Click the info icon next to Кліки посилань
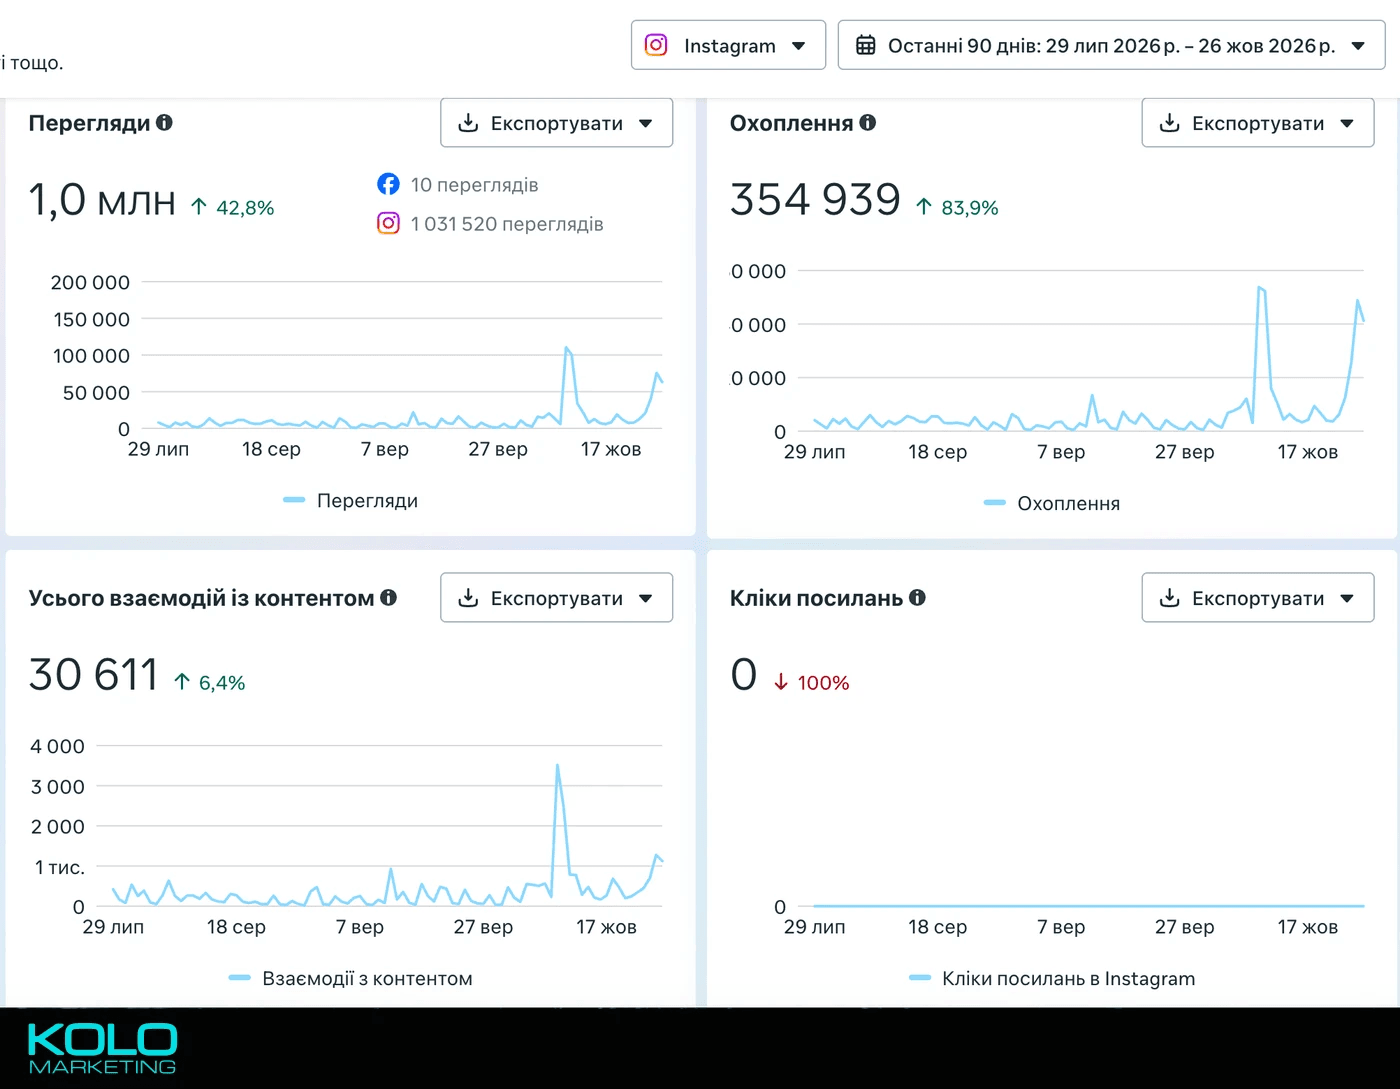 [917, 597]
